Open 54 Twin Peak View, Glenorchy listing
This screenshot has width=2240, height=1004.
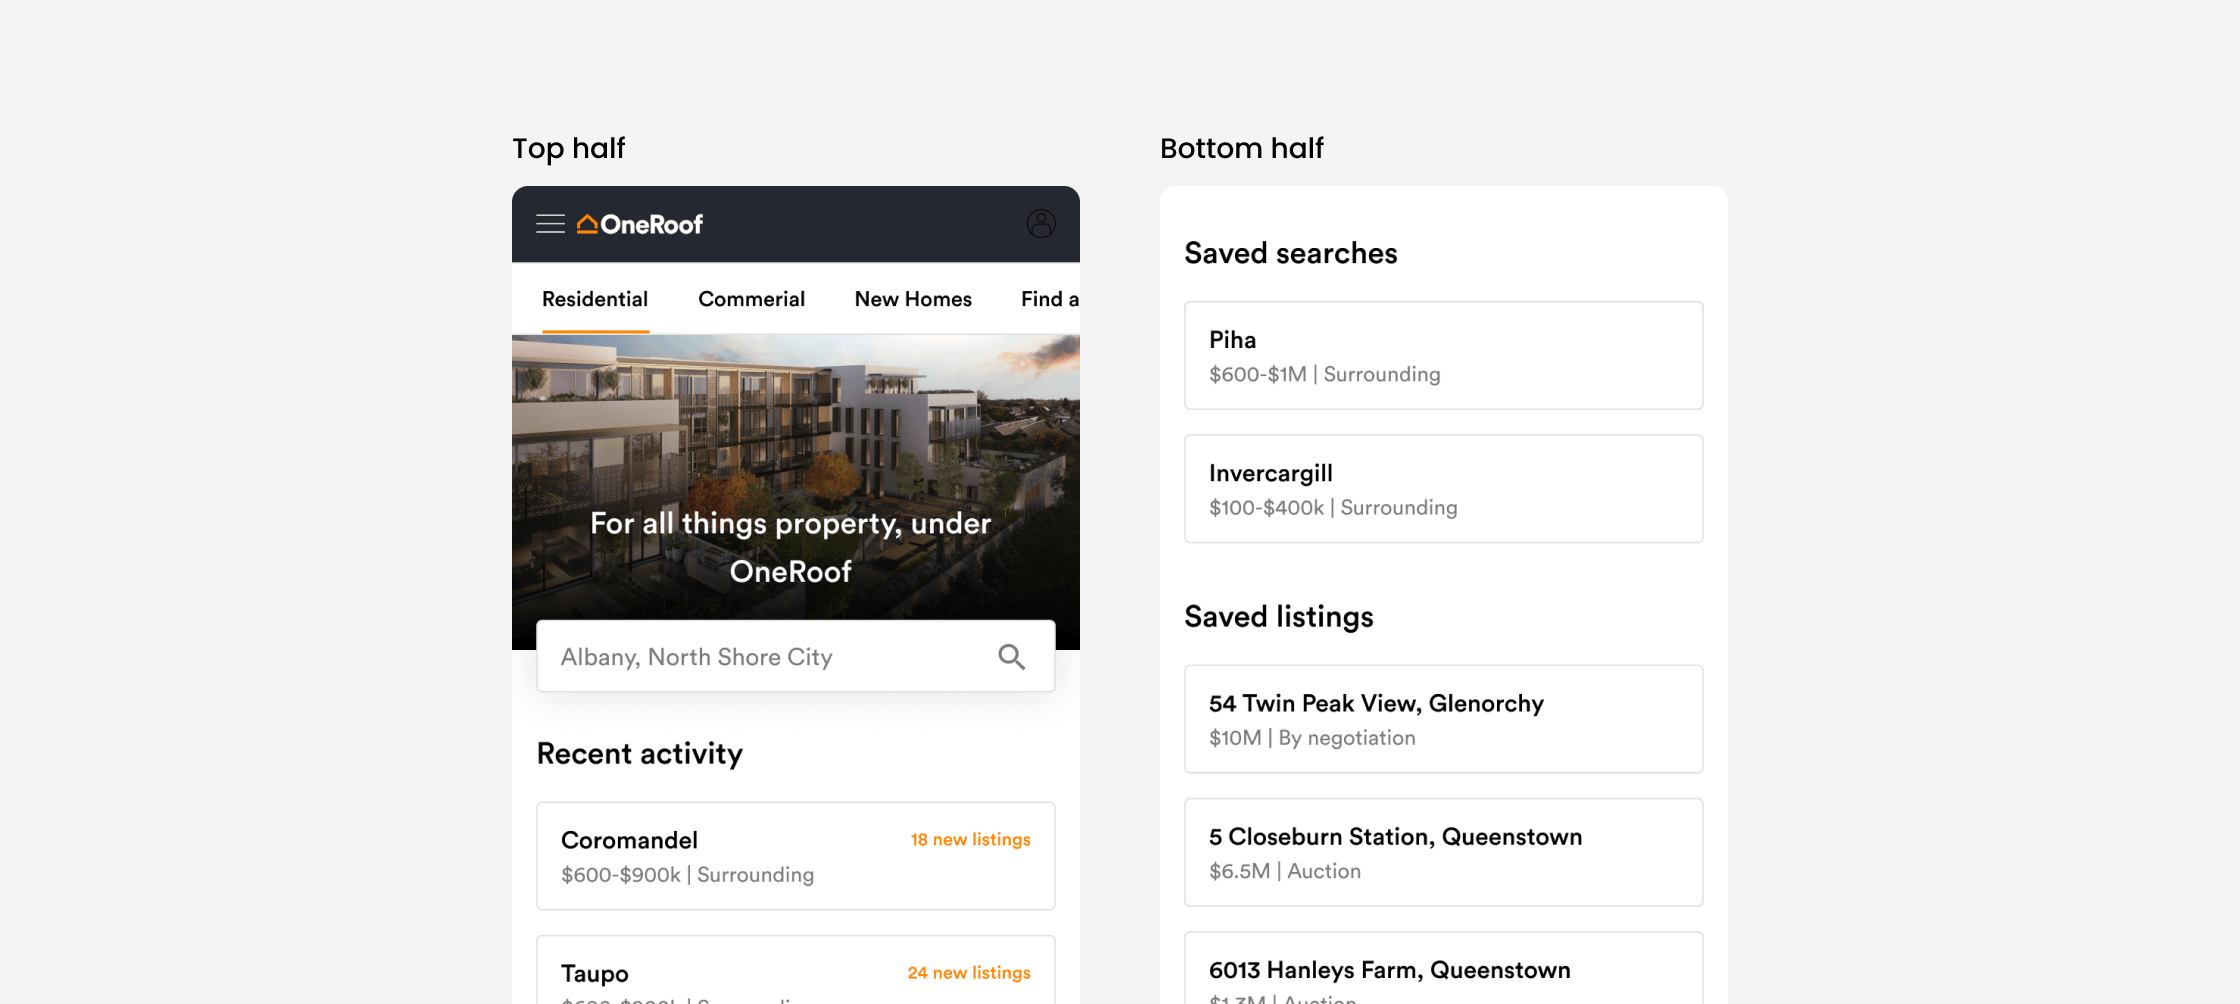(x=1444, y=719)
